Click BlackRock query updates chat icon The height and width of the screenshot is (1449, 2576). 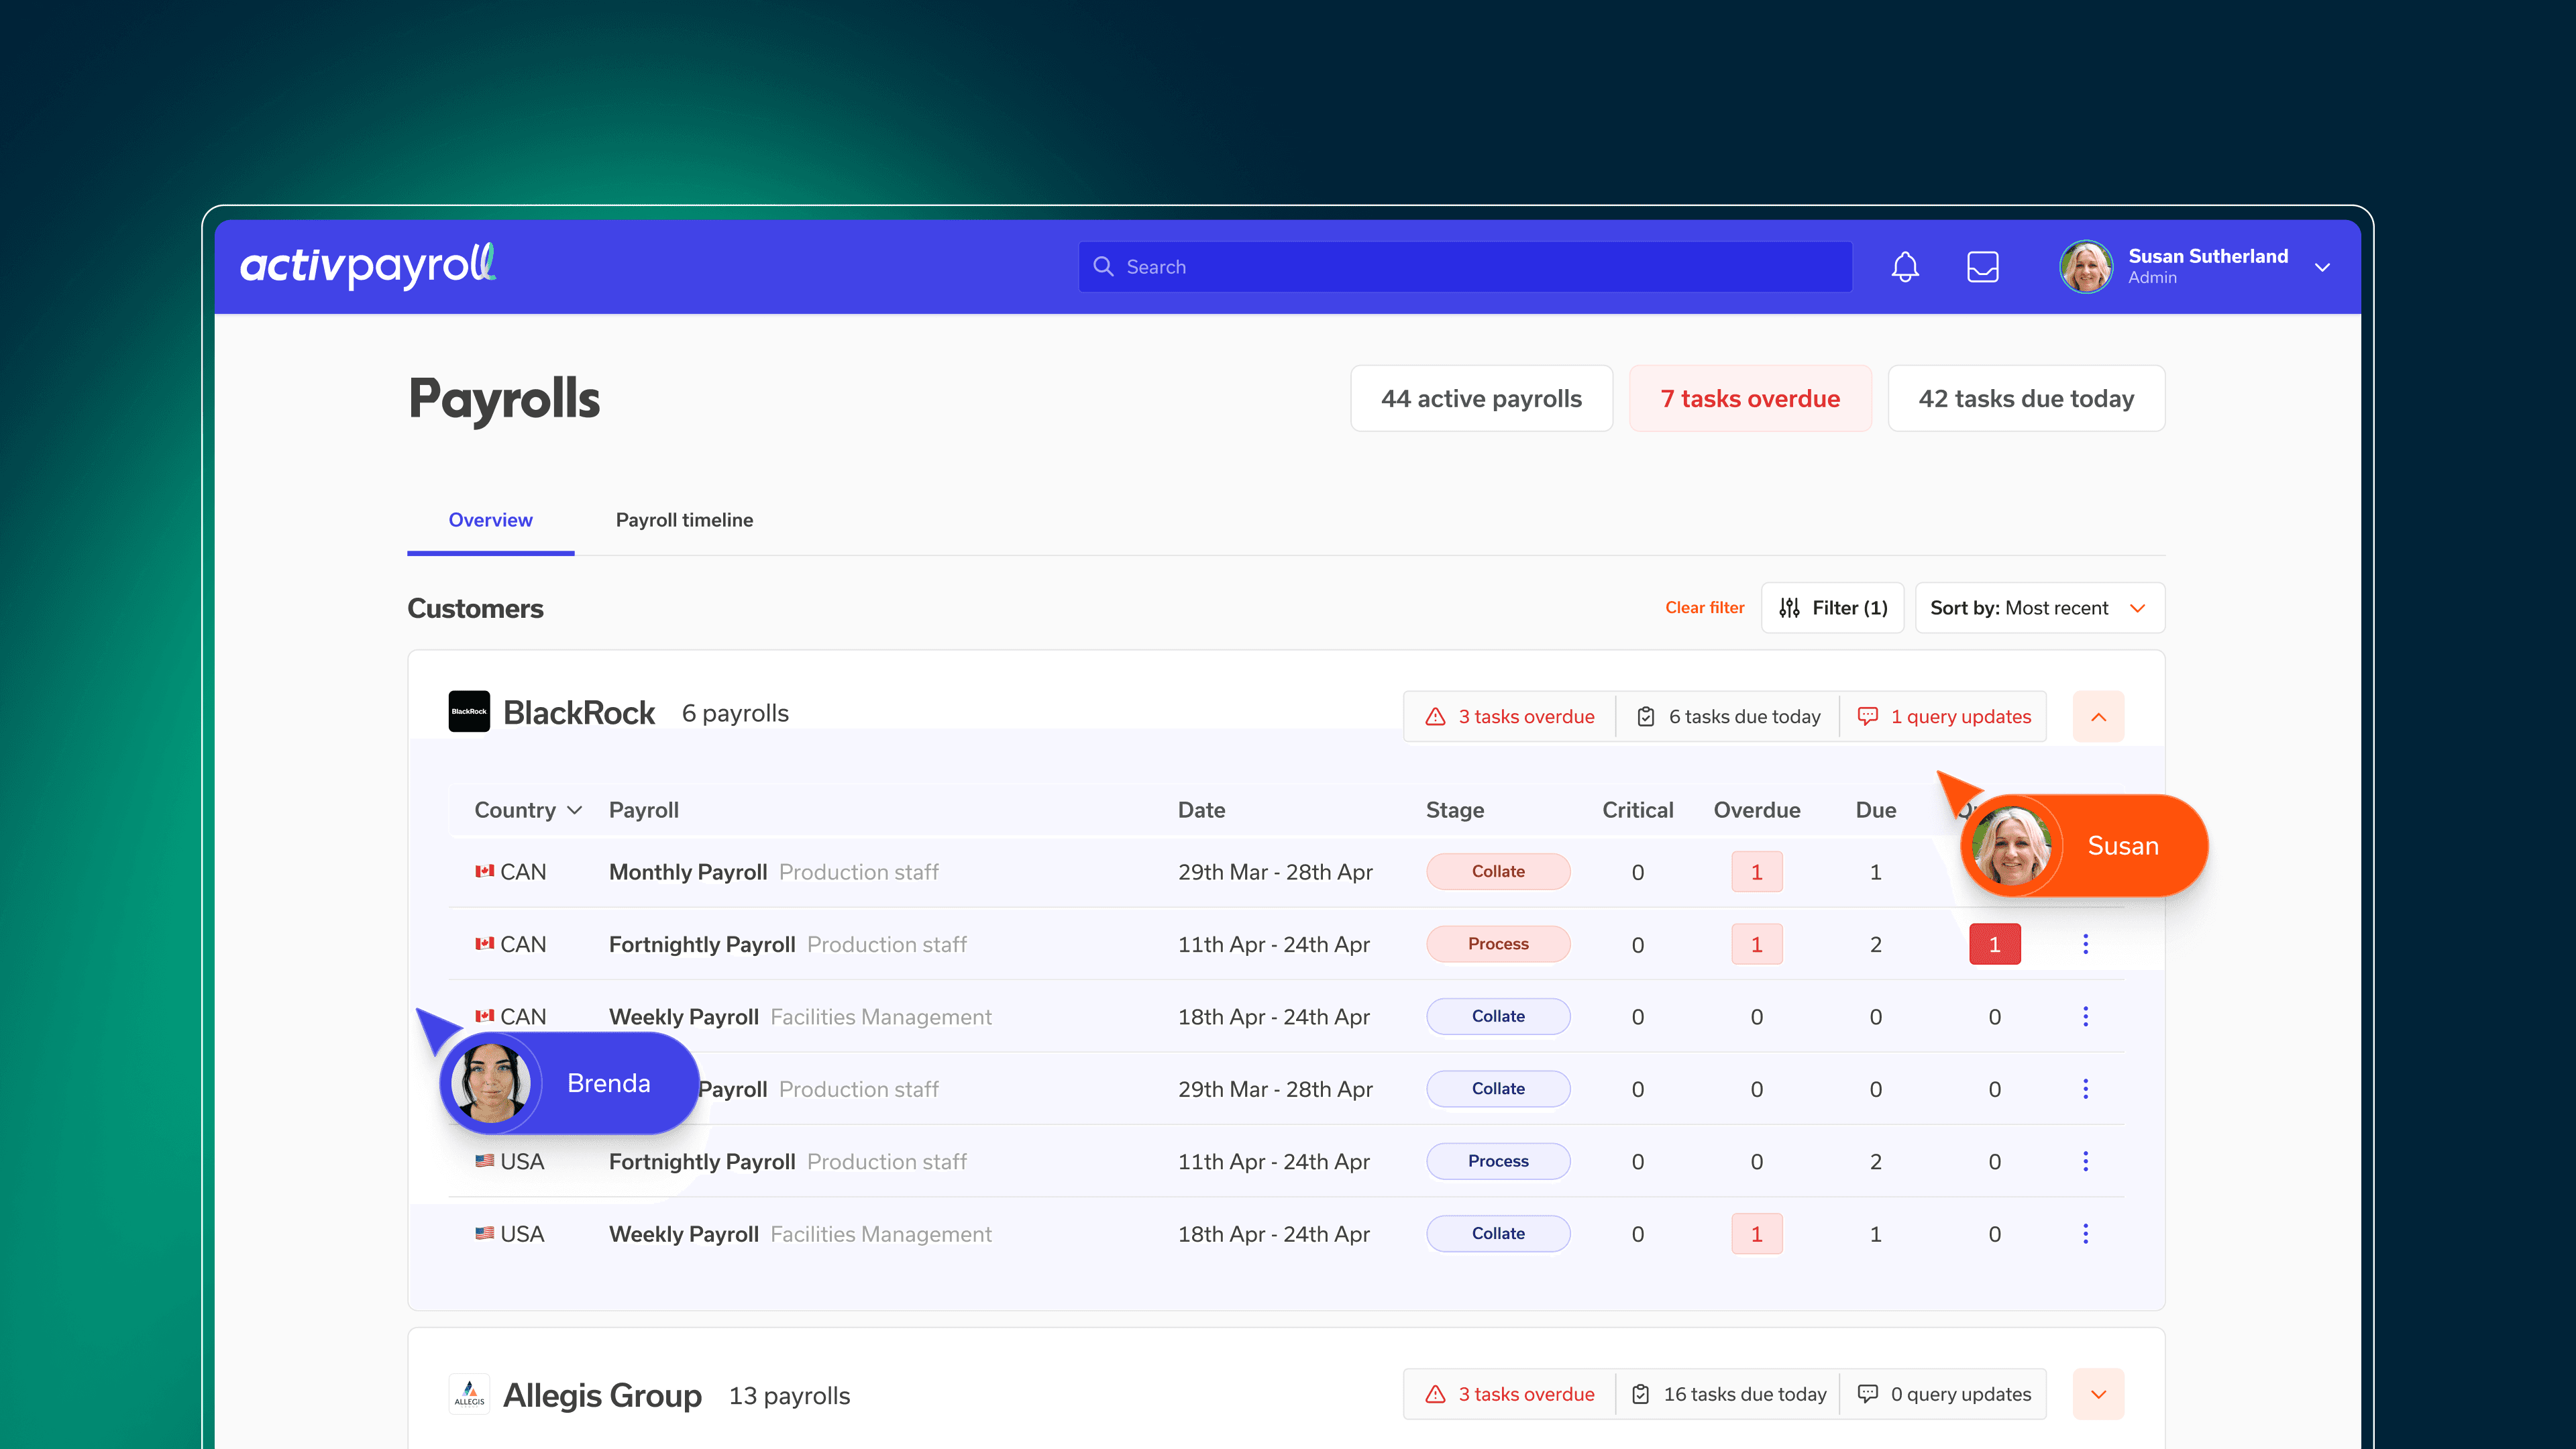[1867, 716]
